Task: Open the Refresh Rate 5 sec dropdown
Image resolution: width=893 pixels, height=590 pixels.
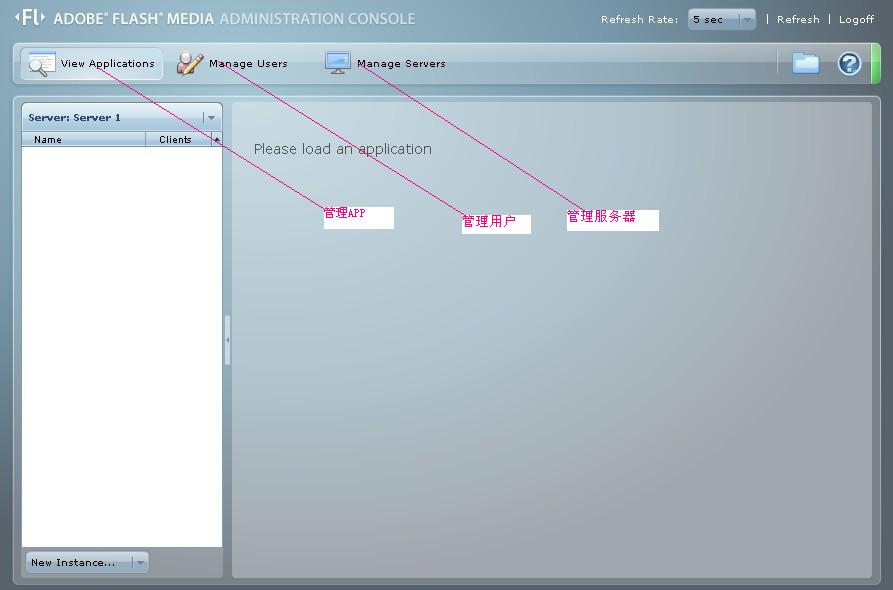Action: 722,19
